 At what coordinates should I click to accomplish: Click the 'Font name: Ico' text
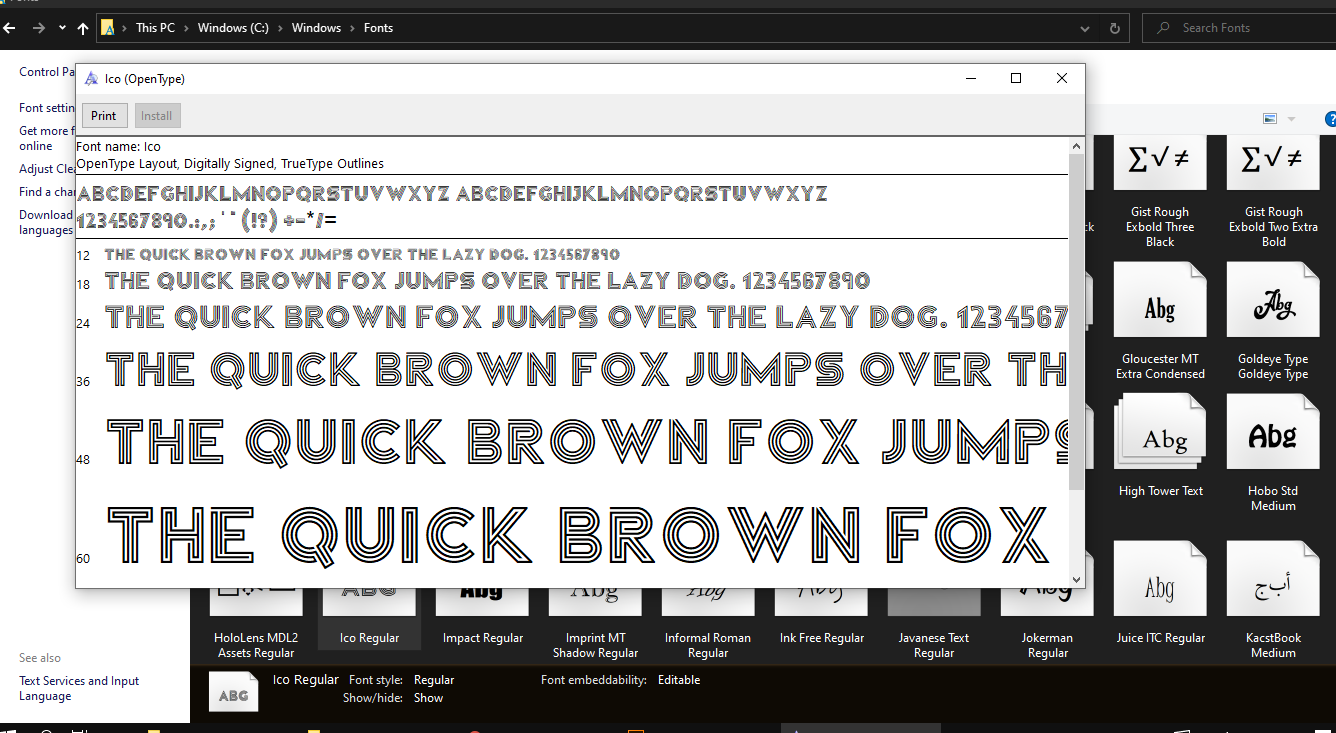coord(118,147)
